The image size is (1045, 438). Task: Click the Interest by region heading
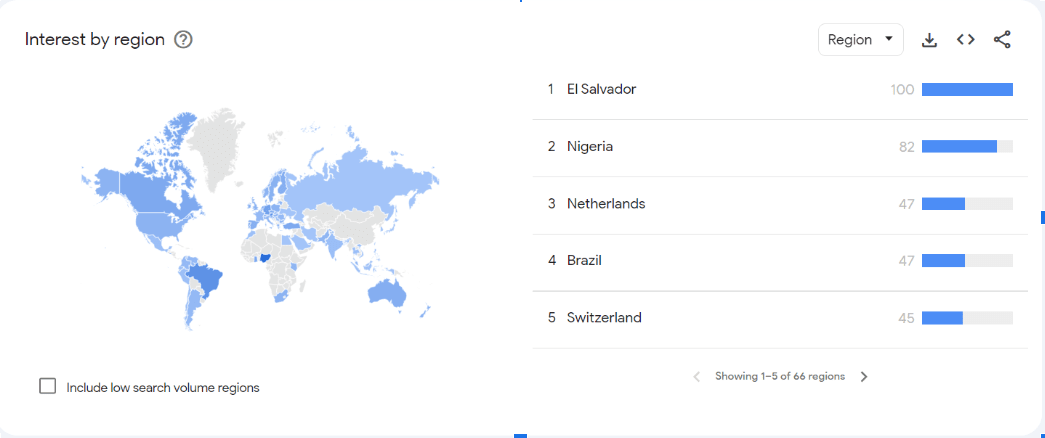(x=95, y=40)
